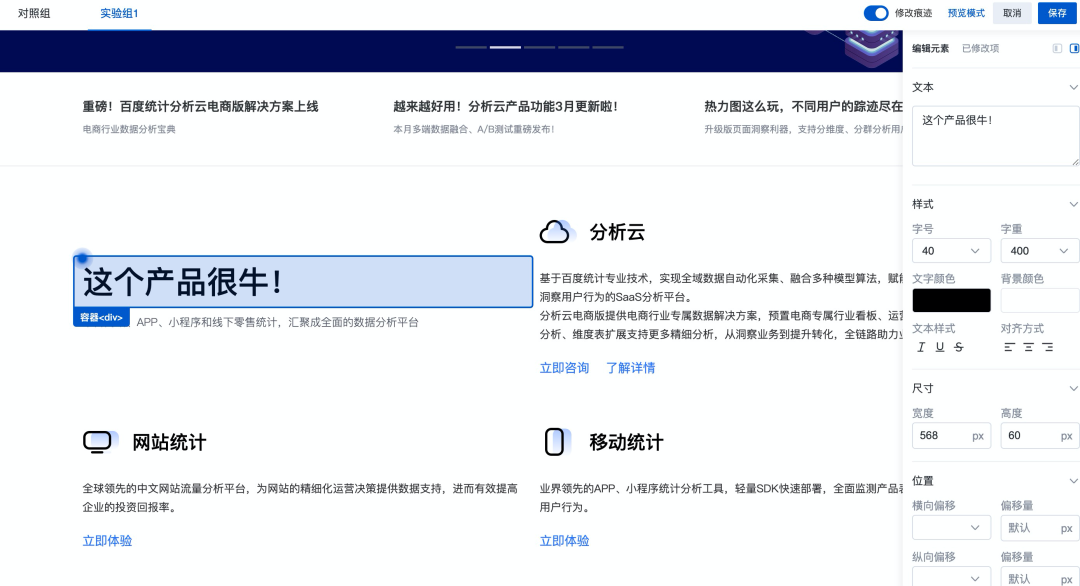Click the 了解详情 link

point(630,368)
